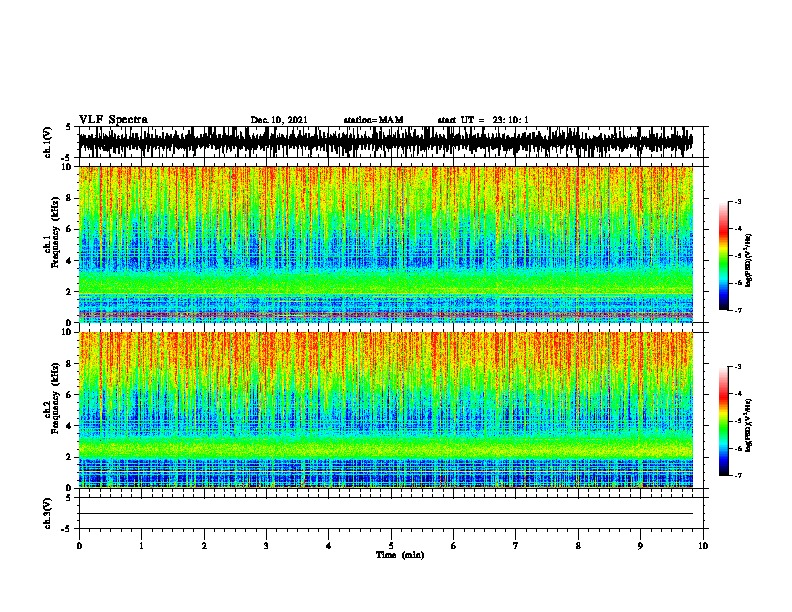Click time axis tick label "9"
This screenshot has width=792, height=612.
click(x=640, y=546)
